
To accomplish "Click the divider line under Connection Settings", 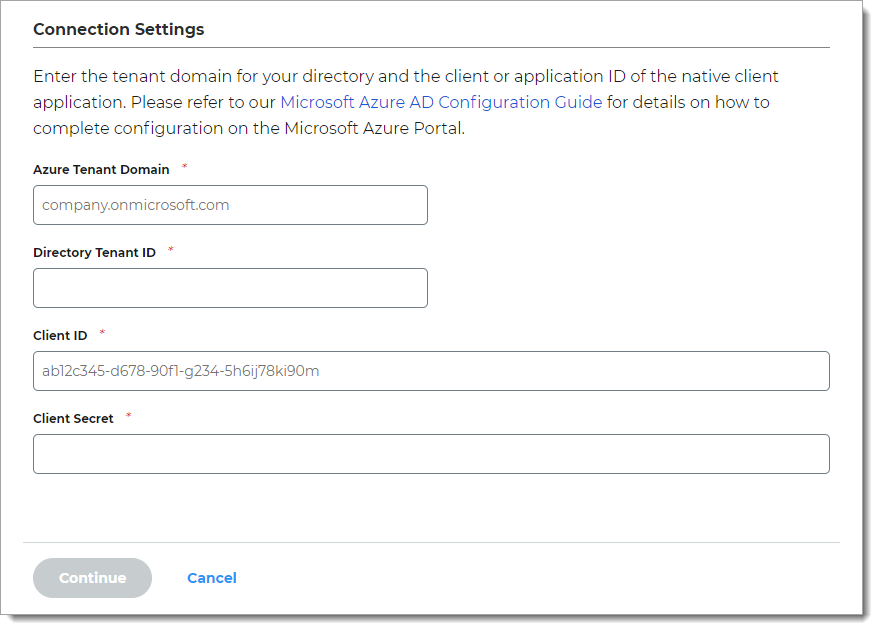I will point(431,47).
